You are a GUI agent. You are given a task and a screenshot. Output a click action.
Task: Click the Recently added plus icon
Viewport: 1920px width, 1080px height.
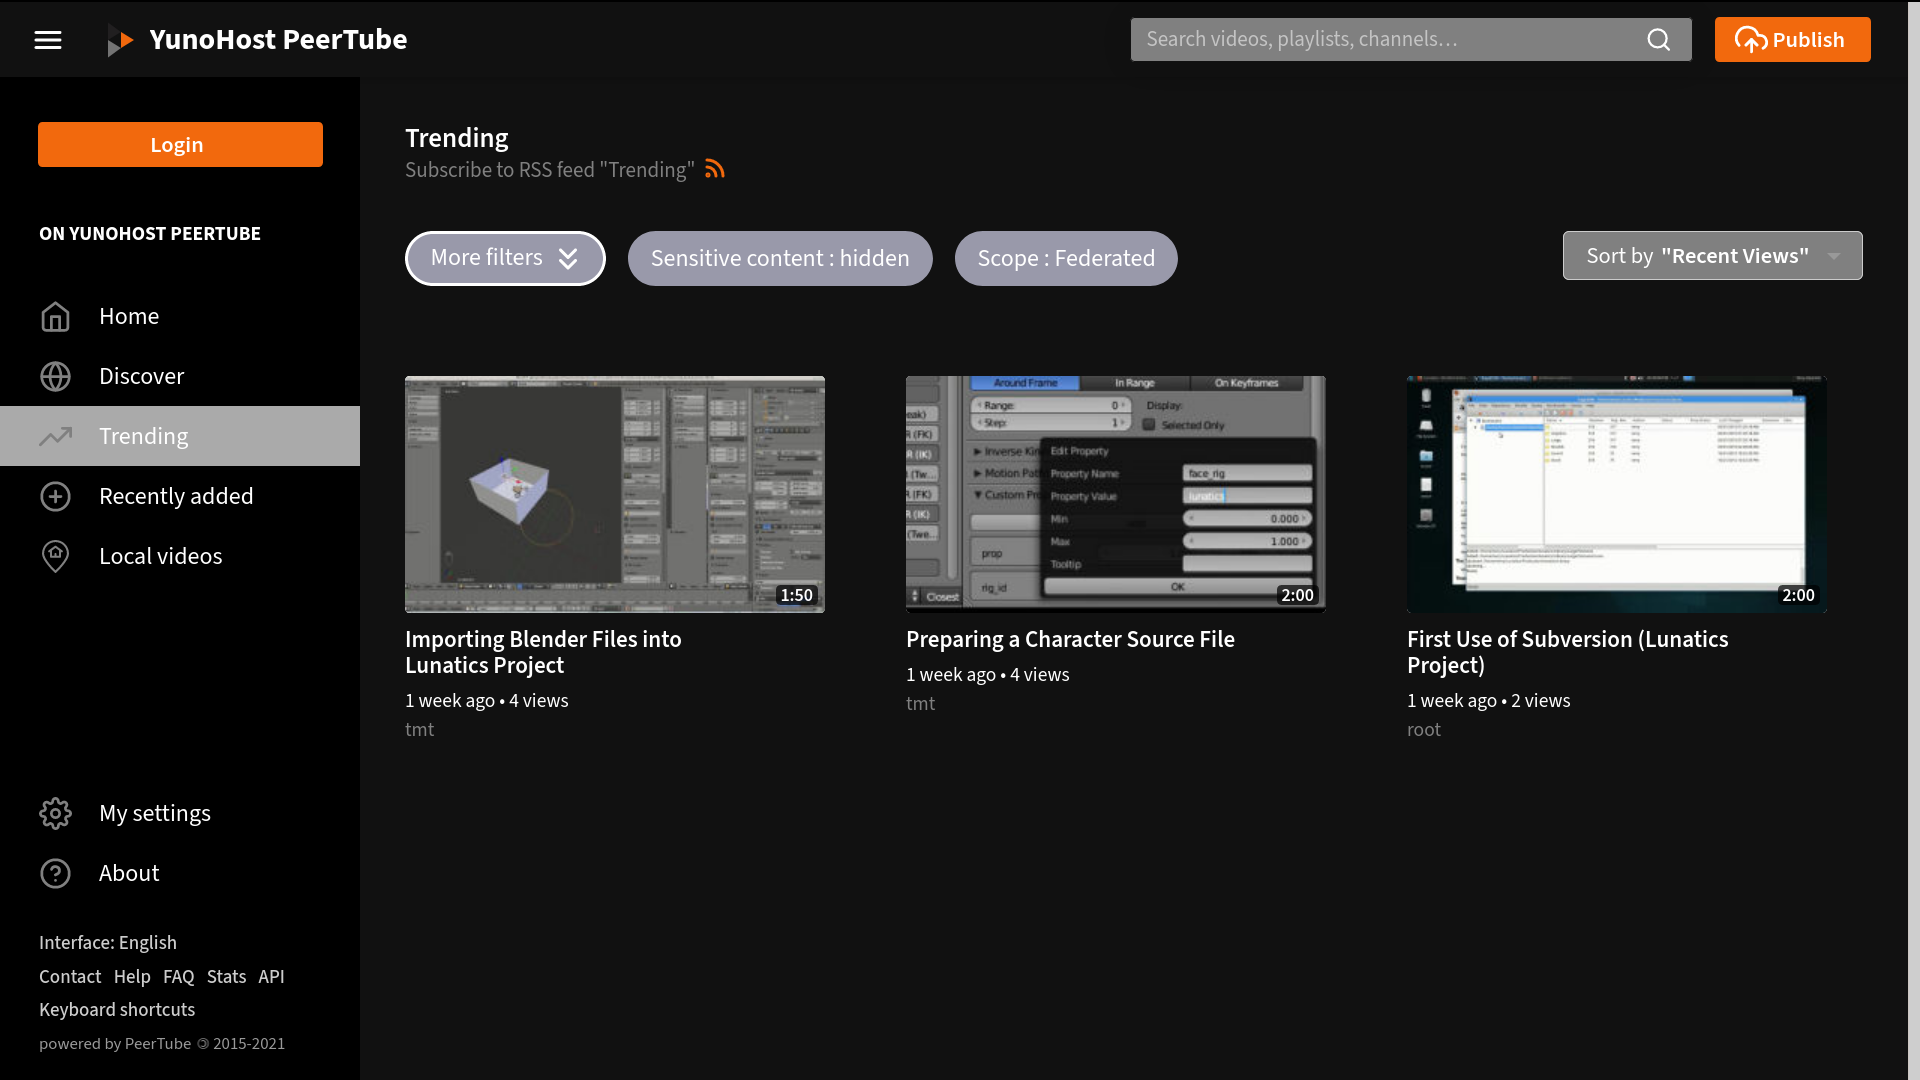click(55, 497)
